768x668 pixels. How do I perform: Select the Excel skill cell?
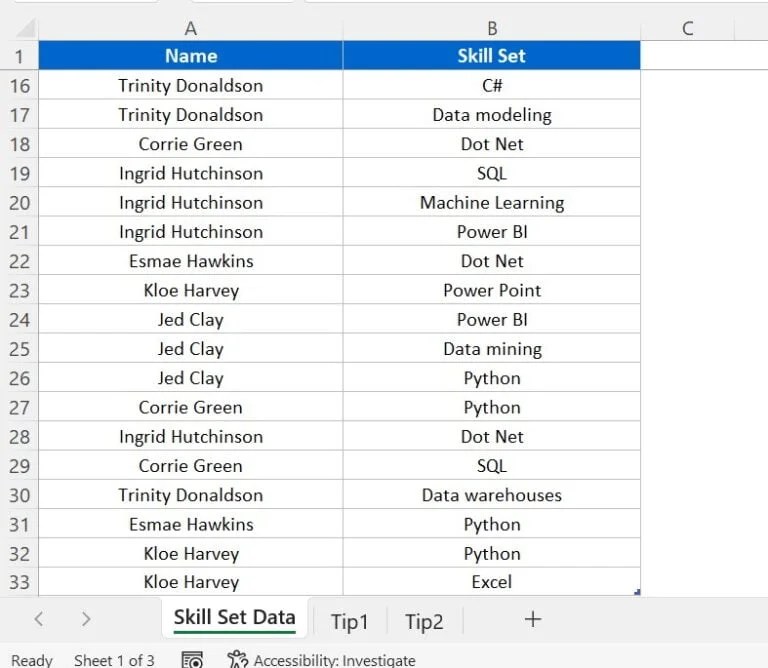click(x=492, y=582)
